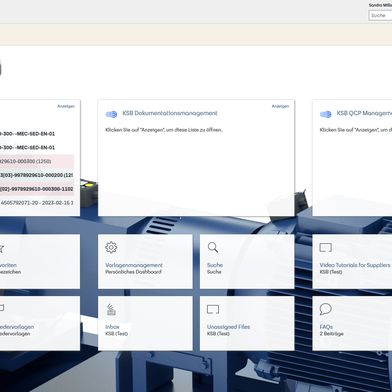Select row containing [03]-9978929610-000200
Image resolution: width=392 pixels, height=392 pixels.
click(x=37, y=175)
